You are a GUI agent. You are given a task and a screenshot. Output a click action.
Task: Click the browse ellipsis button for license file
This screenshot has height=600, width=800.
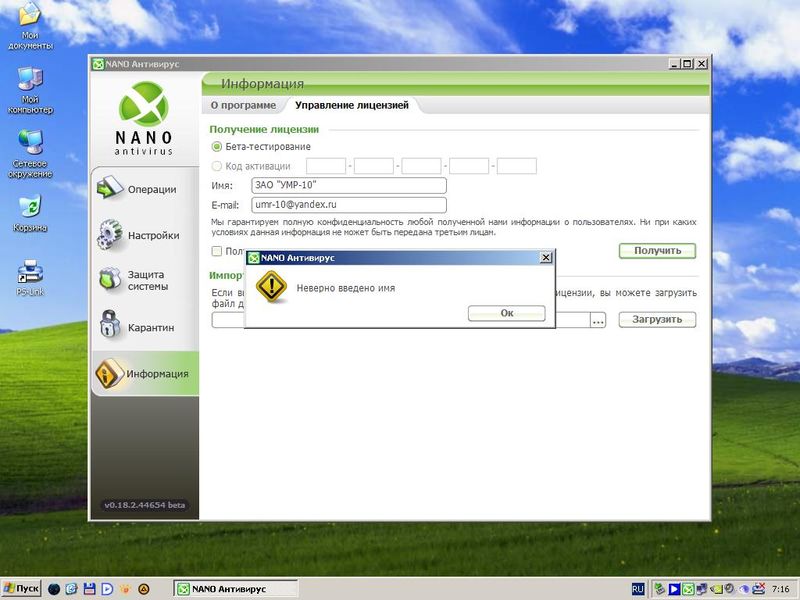(x=598, y=320)
